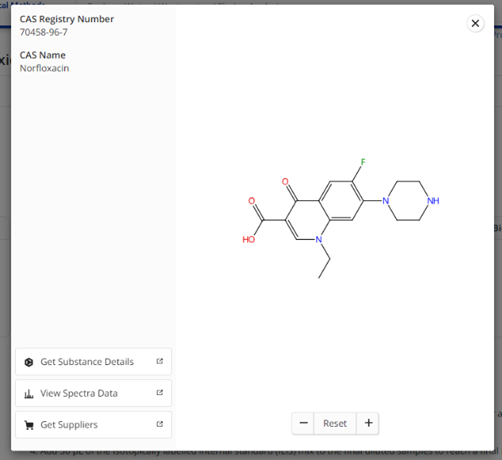Select the CAS Name Norfloxacin text
The height and width of the screenshot is (460, 502).
[44, 68]
